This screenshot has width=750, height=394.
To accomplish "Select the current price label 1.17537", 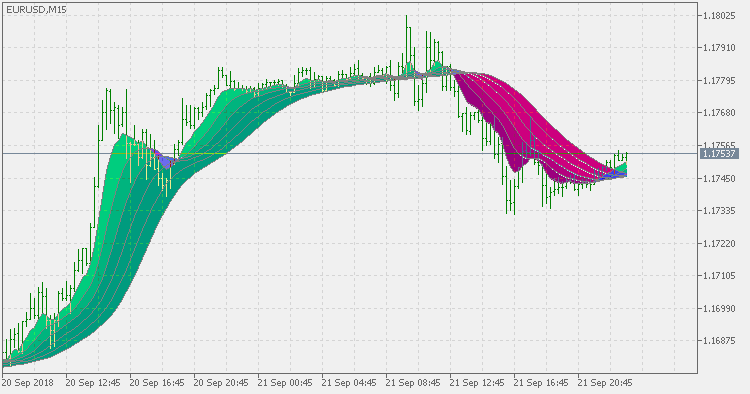I will click(x=719, y=153).
